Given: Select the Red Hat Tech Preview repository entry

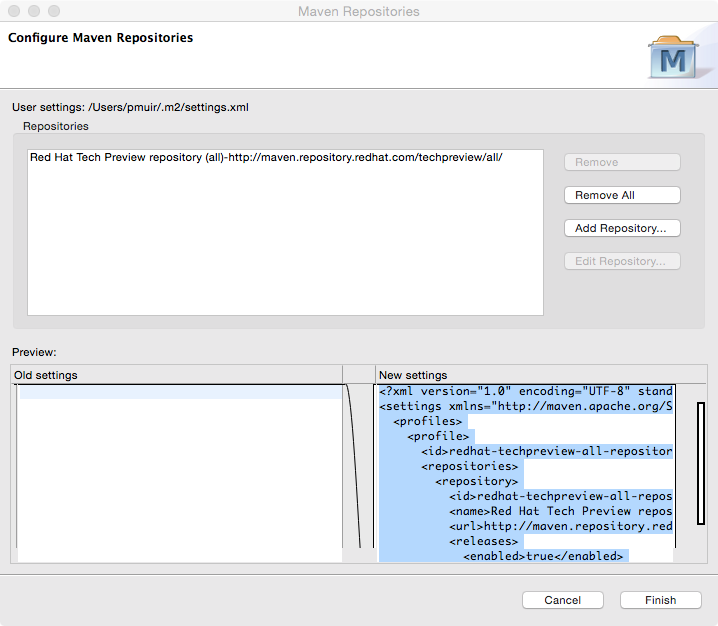Looking at the screenshot, I should point(266,158).
